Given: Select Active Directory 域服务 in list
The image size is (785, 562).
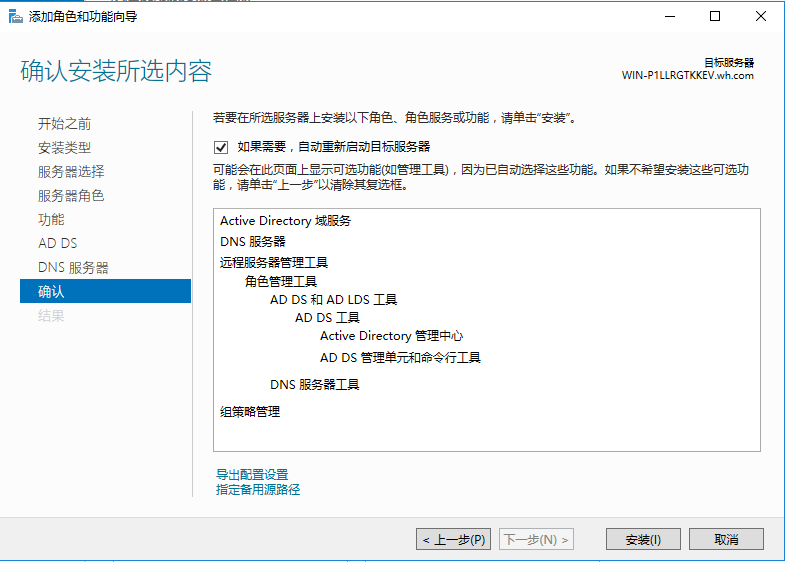Looking at the screenshot, I should [x=285, y=221].
